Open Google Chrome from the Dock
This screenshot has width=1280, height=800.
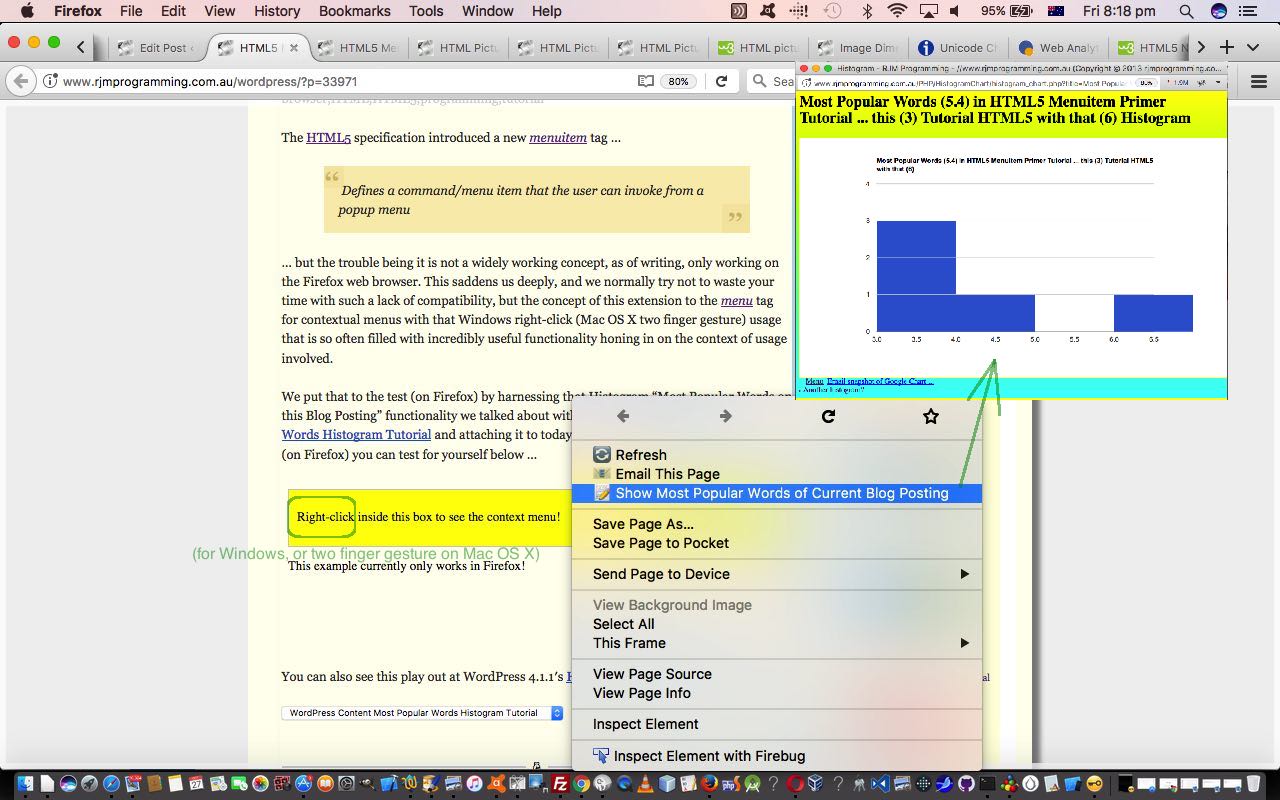(581, 784)
